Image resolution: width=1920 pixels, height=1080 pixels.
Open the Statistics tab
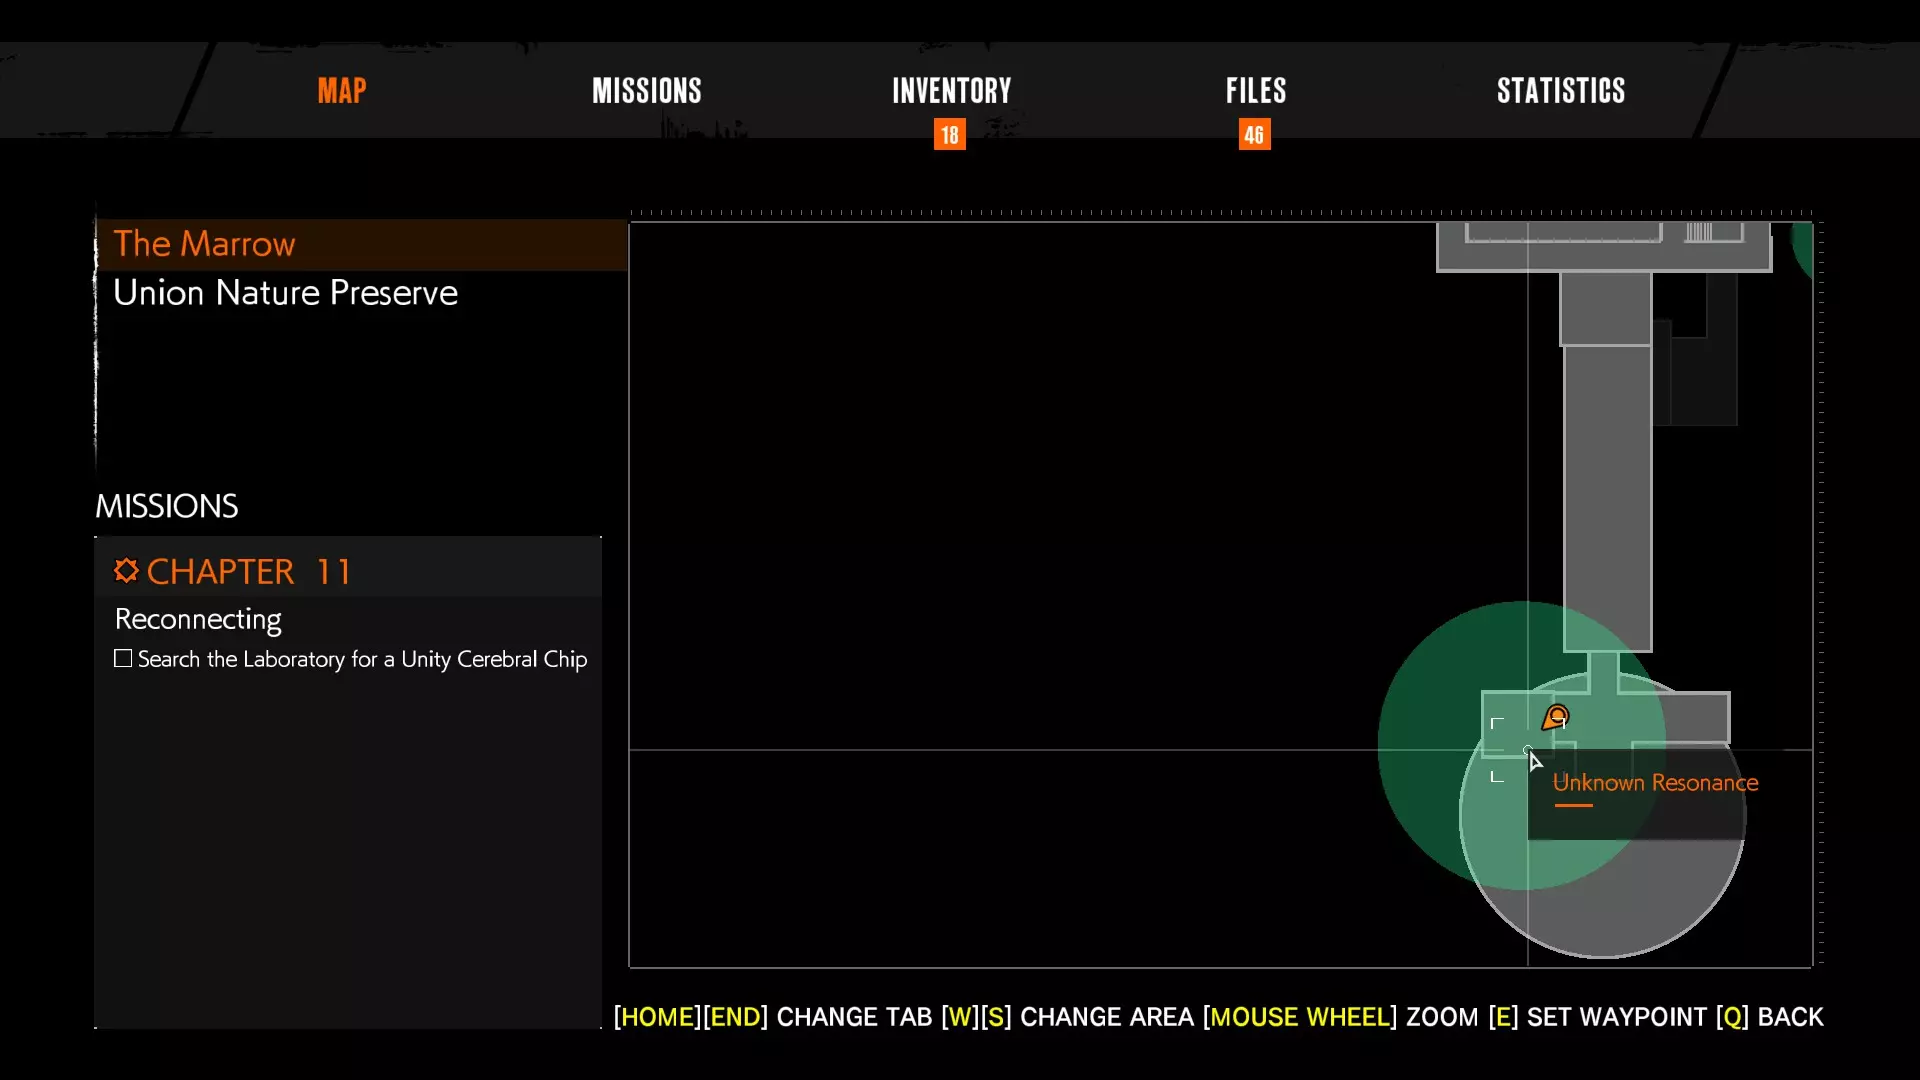(x=1560, y=91)
